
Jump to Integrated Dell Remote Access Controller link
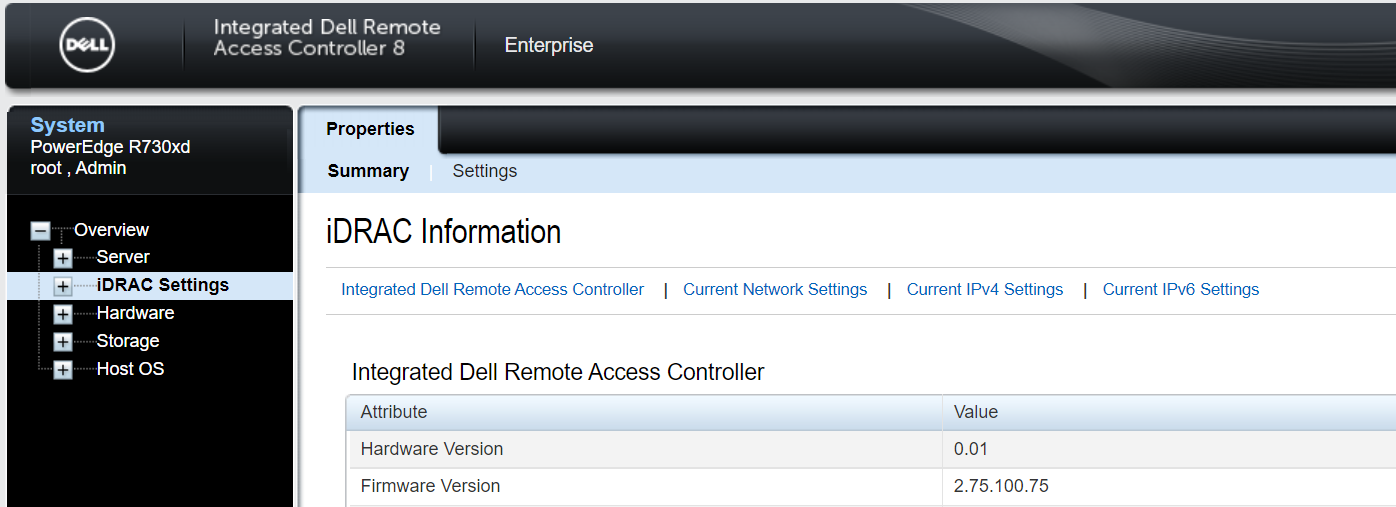point(492,289)
